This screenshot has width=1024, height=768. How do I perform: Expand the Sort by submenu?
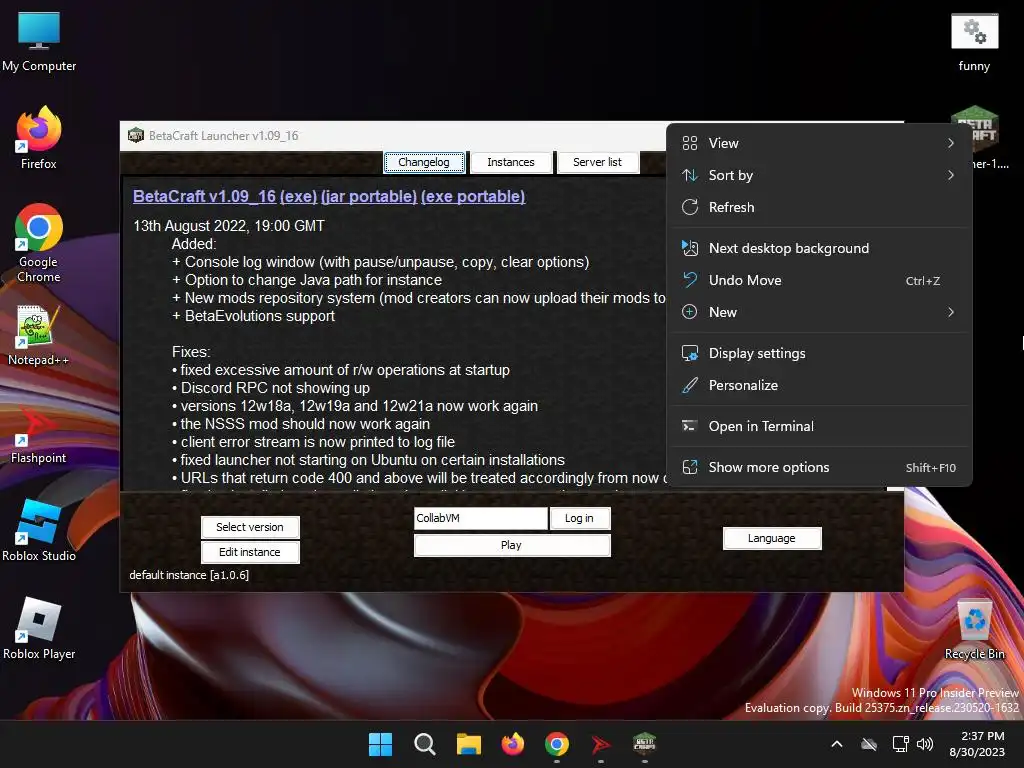[x=819, y=175]
